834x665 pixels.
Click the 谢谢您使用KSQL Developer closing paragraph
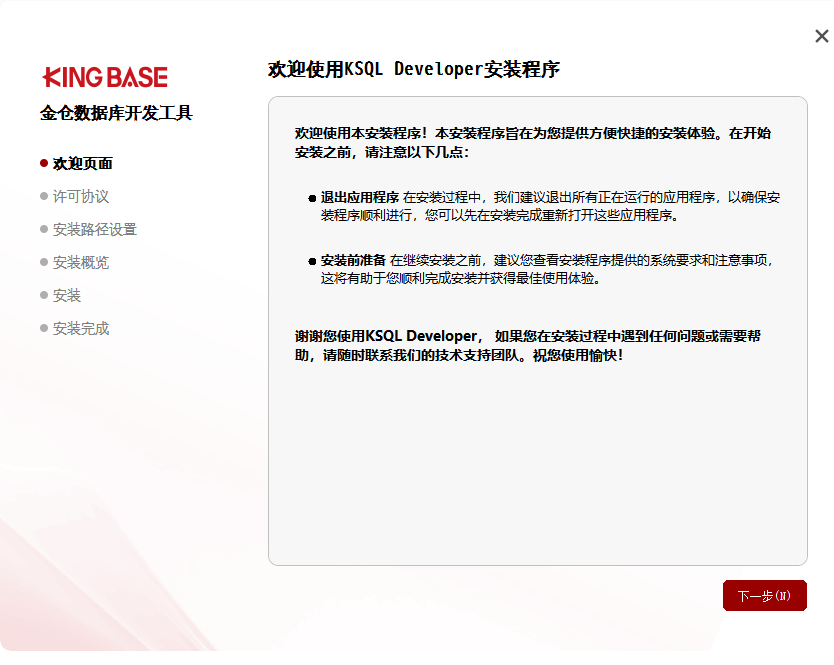534,345
